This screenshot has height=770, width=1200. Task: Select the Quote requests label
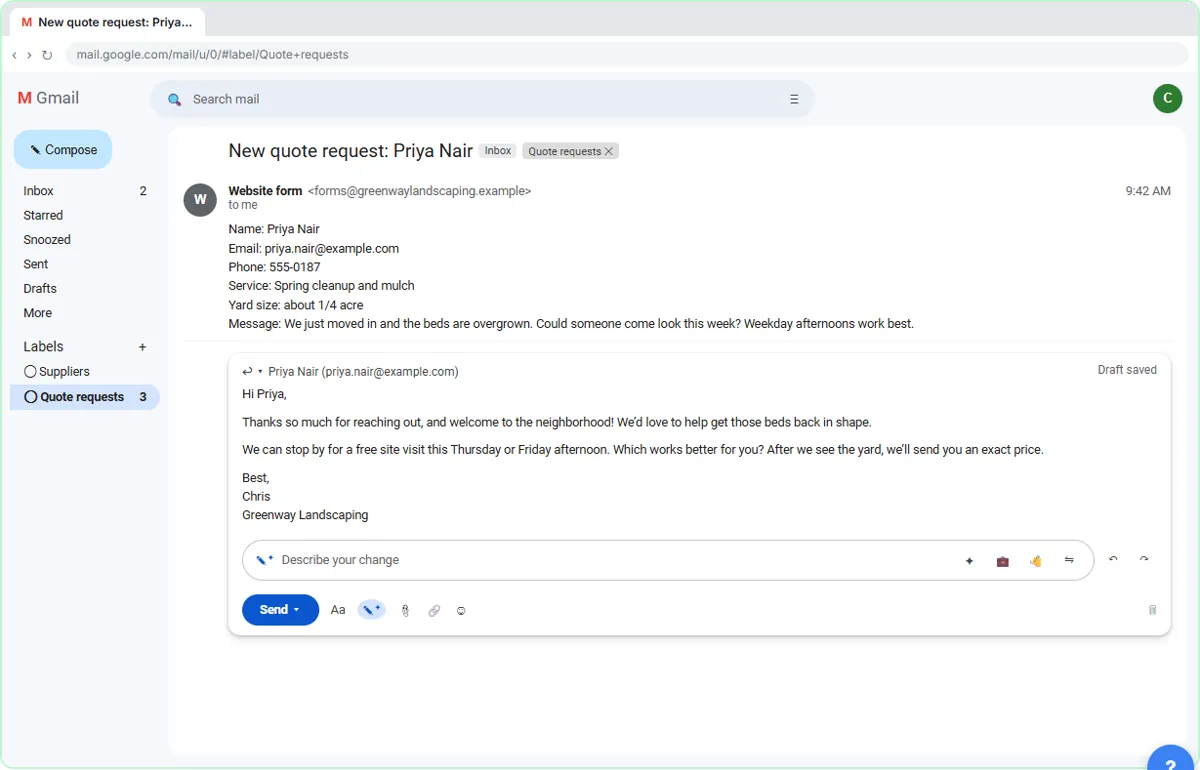[x=85, y=397]
